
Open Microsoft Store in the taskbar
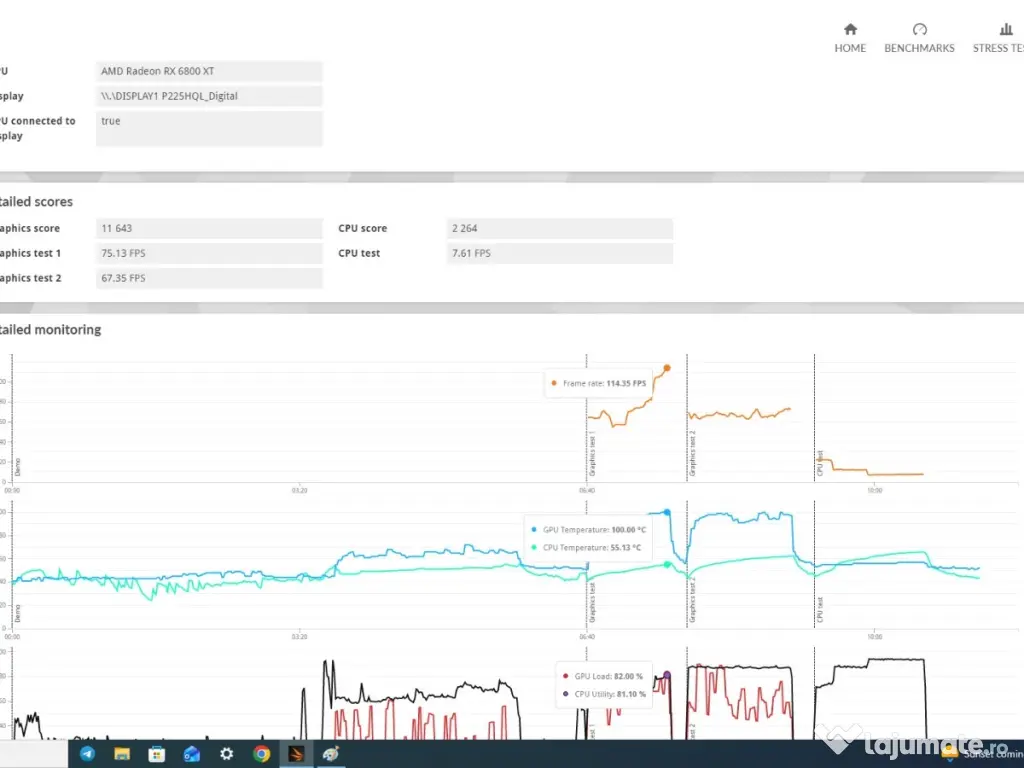click(157, 754)
